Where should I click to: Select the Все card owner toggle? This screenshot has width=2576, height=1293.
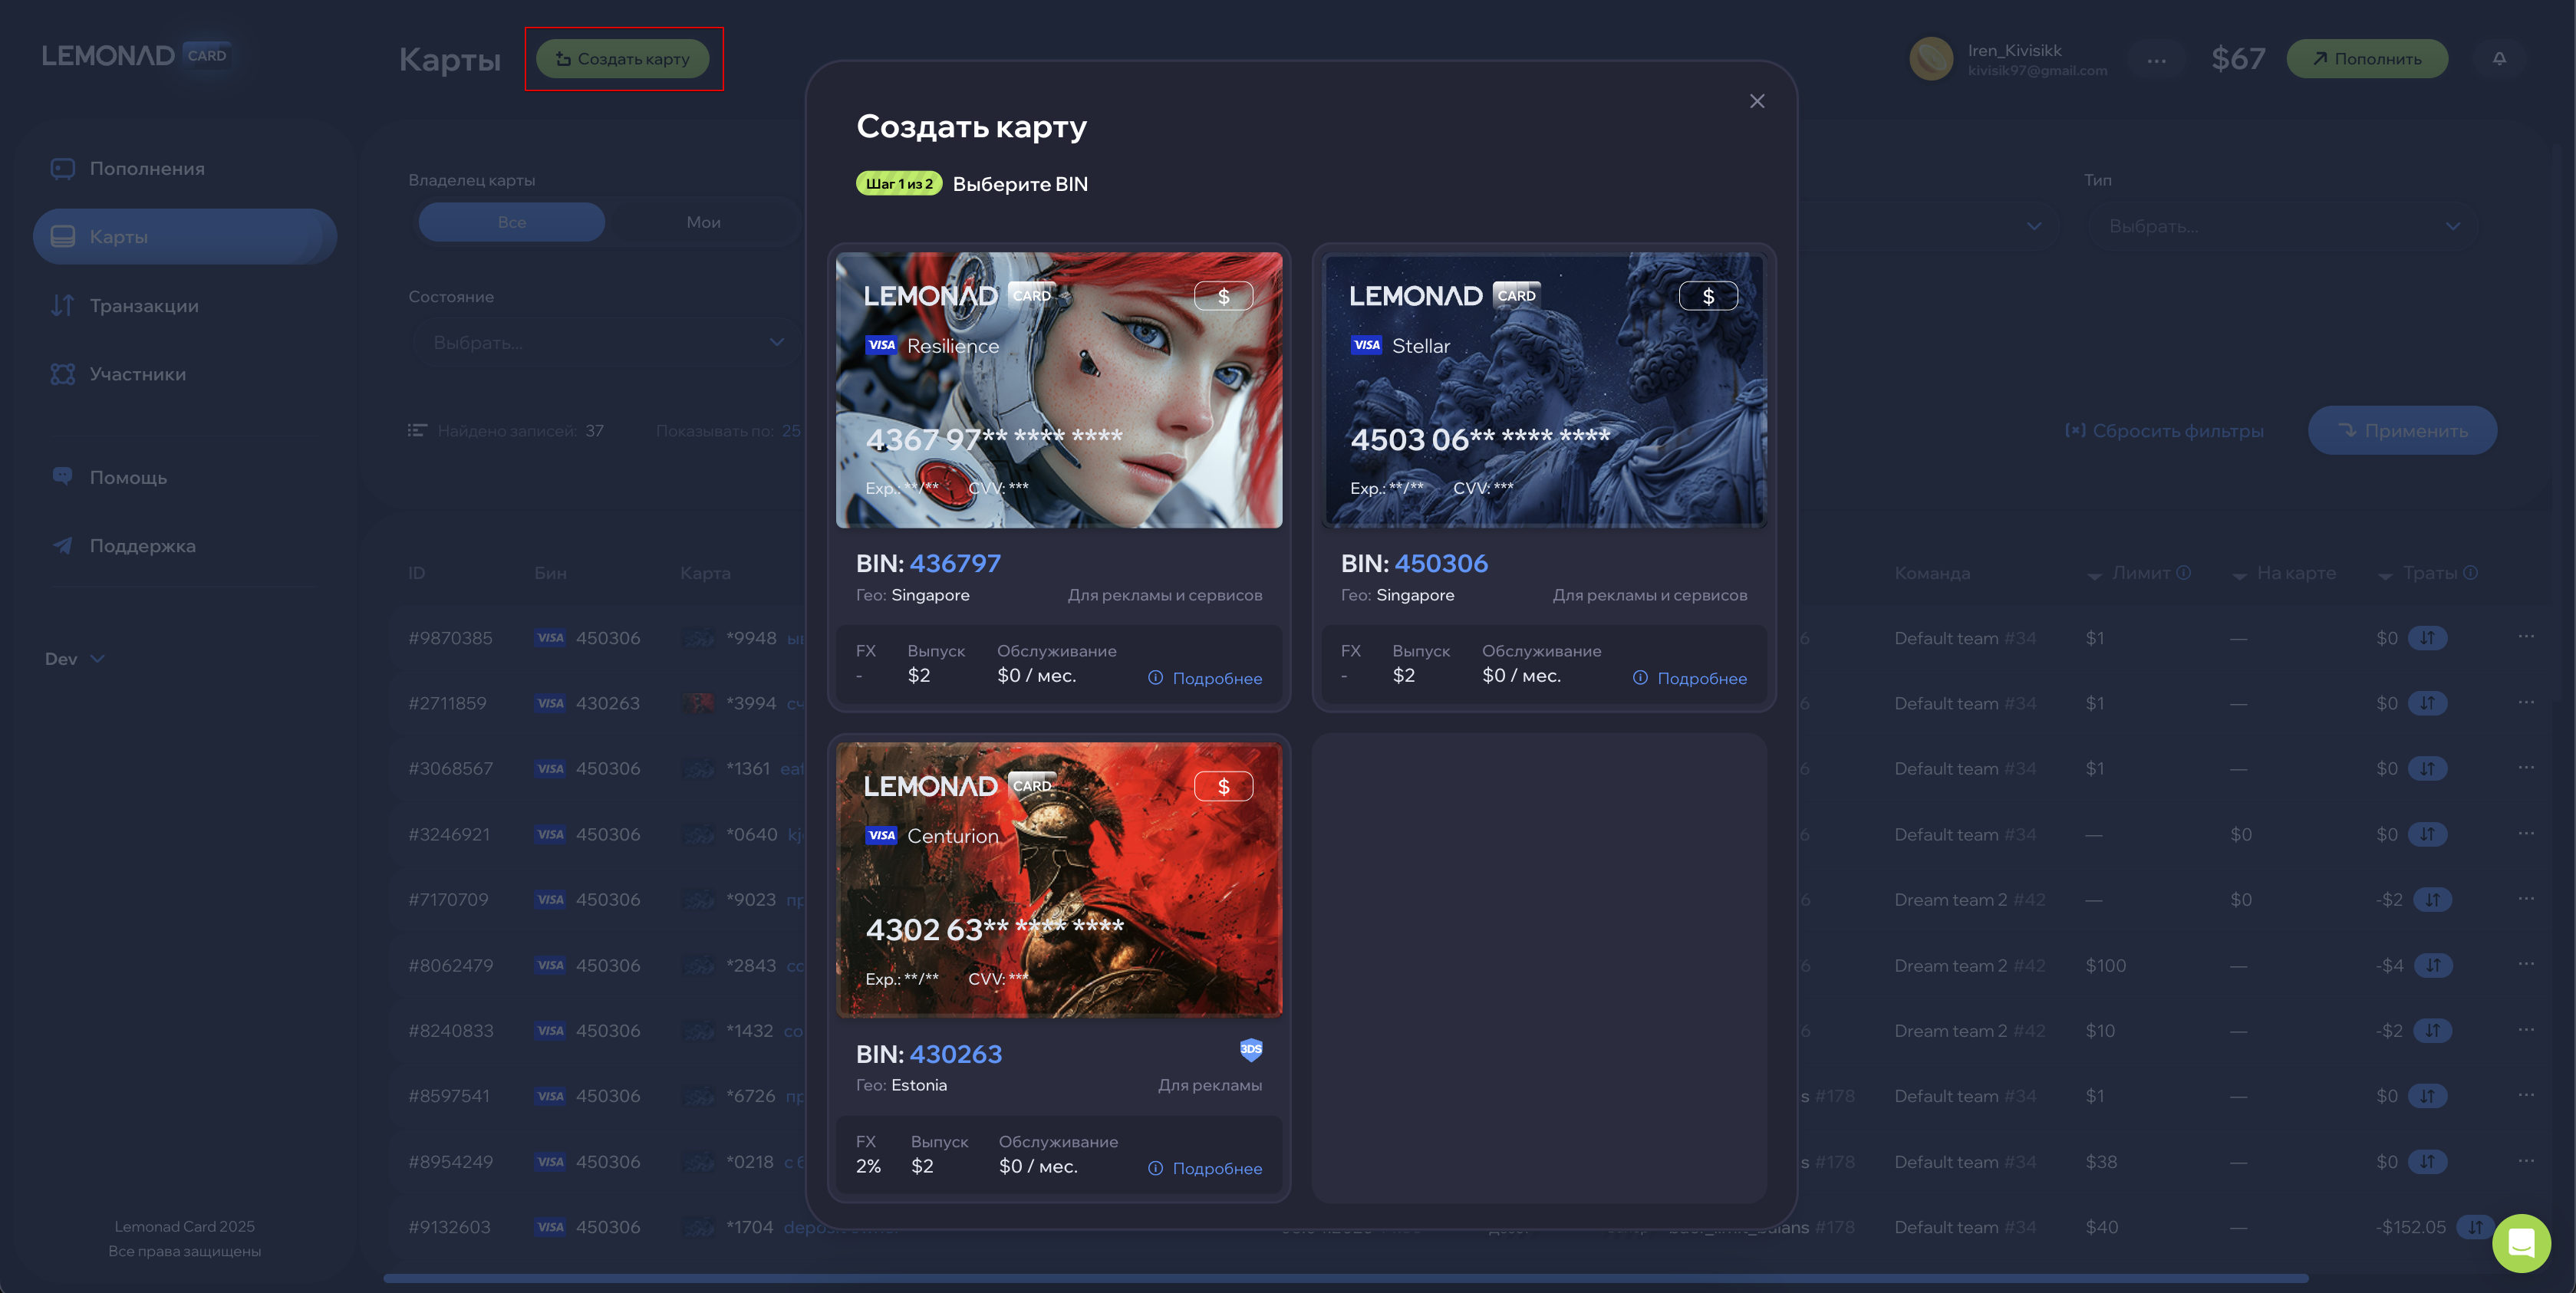(511, 222)
